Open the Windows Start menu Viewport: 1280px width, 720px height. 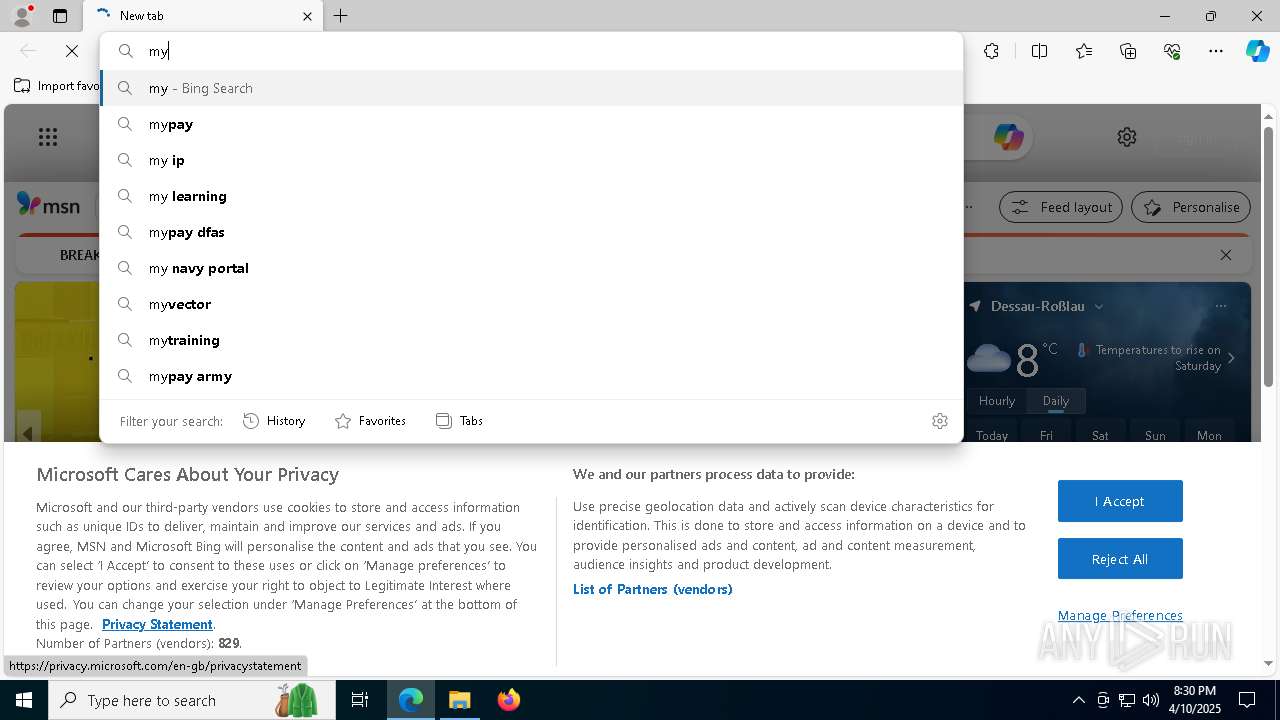(x=24, y=700)
